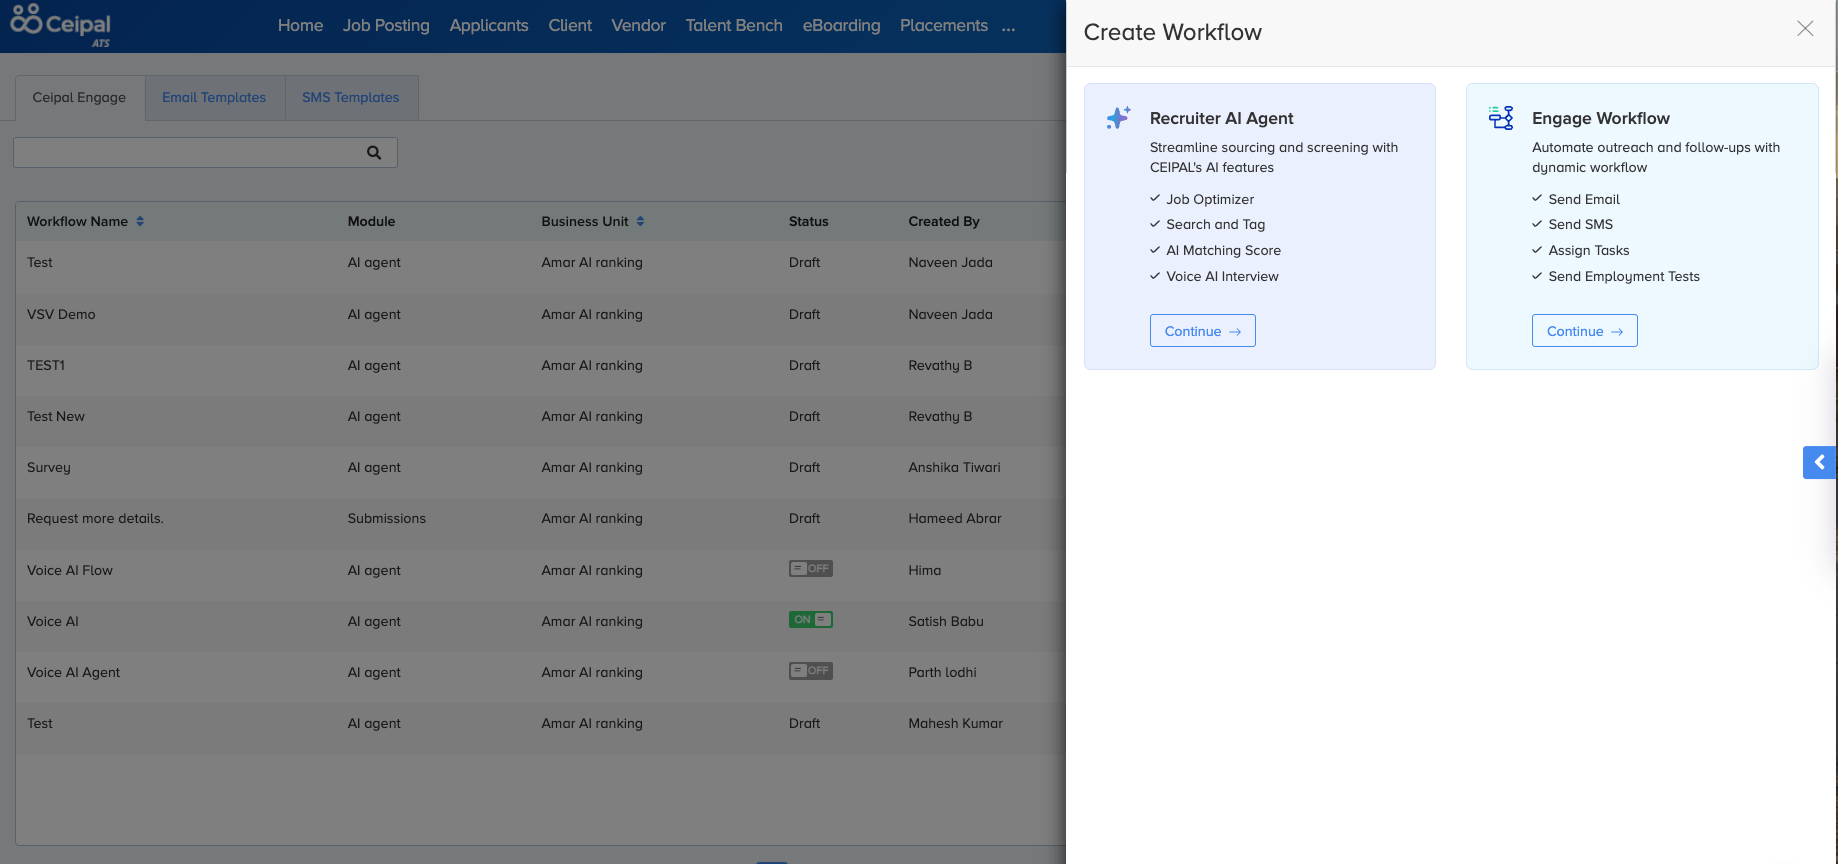The image size is (1838, 864).
Task: Click the Send Email feature item
Action: [1584, 199]
